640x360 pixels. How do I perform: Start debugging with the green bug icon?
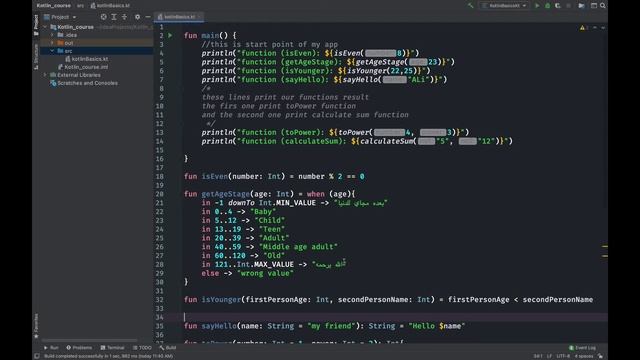pyautogui.click(x=548, y=6)
